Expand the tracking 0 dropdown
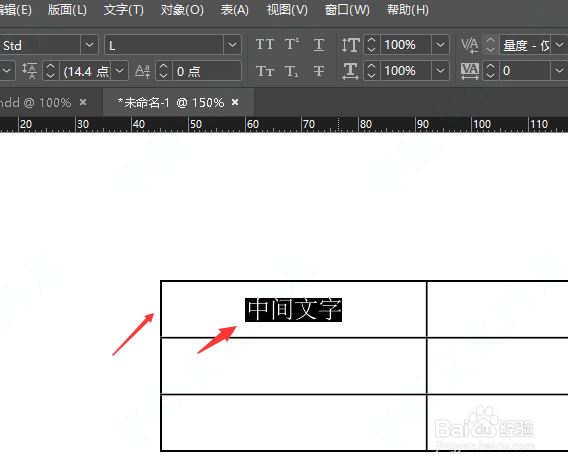 pyautogui.click(x=559, y=71)
